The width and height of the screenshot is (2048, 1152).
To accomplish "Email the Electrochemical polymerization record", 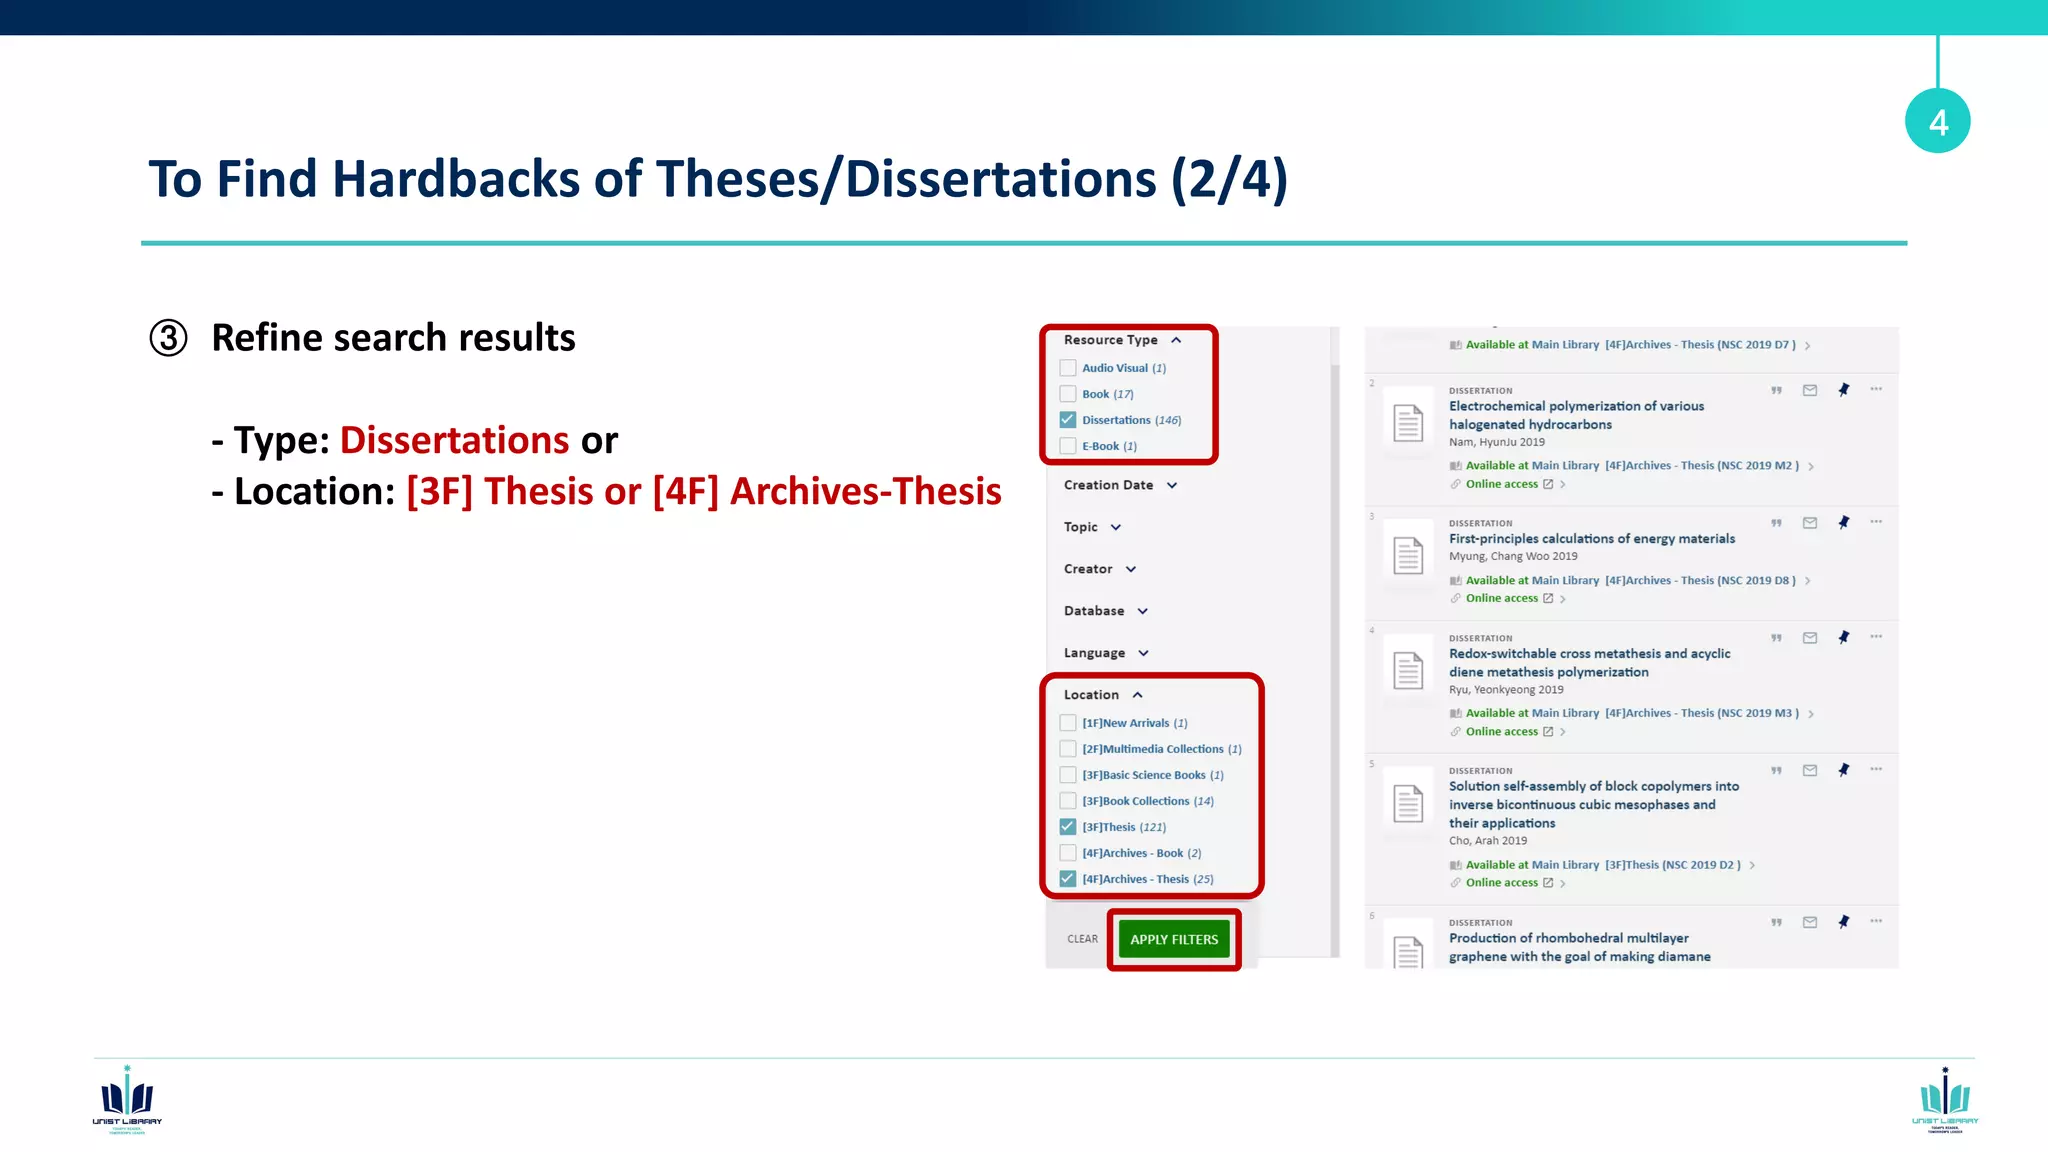I will click(1810, 390).
